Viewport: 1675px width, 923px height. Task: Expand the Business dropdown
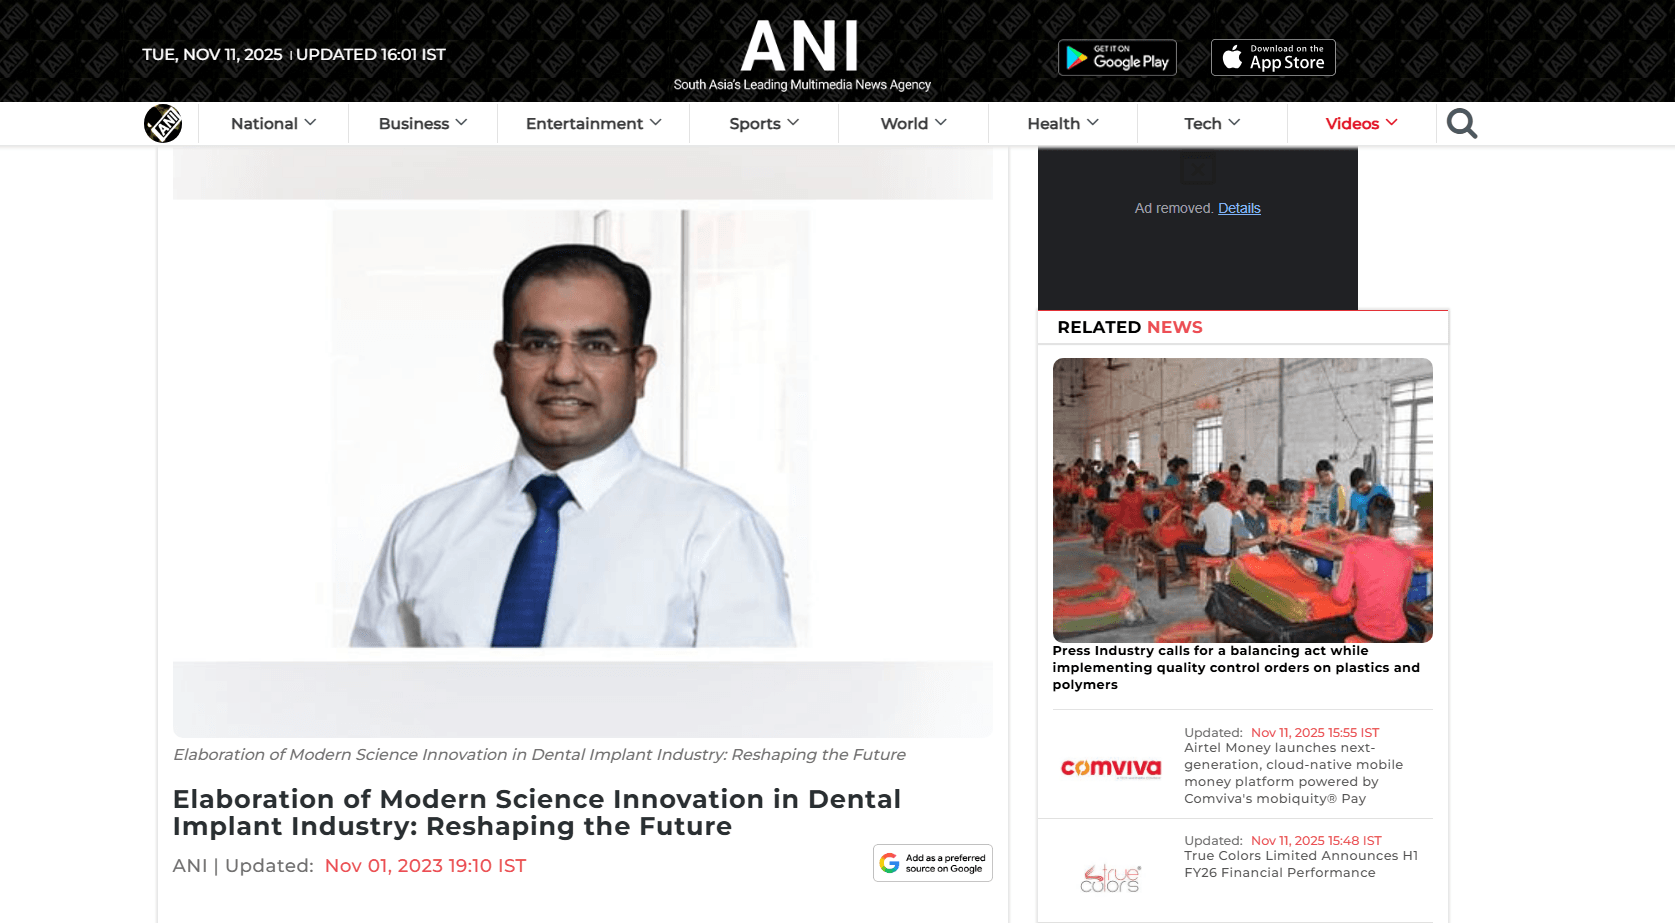coord(423,123)
